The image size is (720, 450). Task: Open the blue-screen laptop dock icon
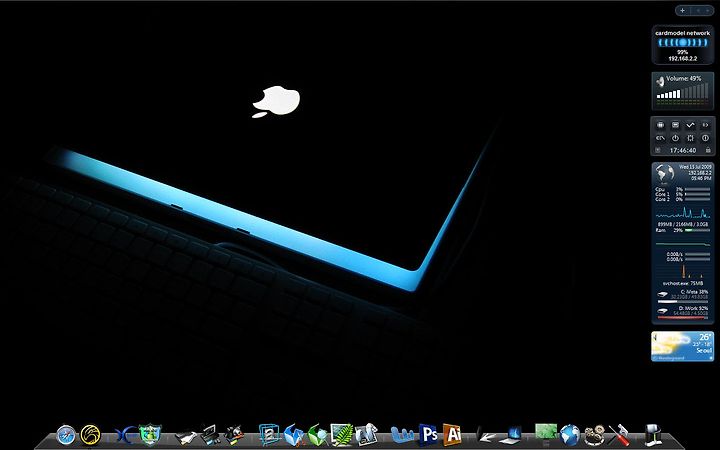[x=512, y=435]
